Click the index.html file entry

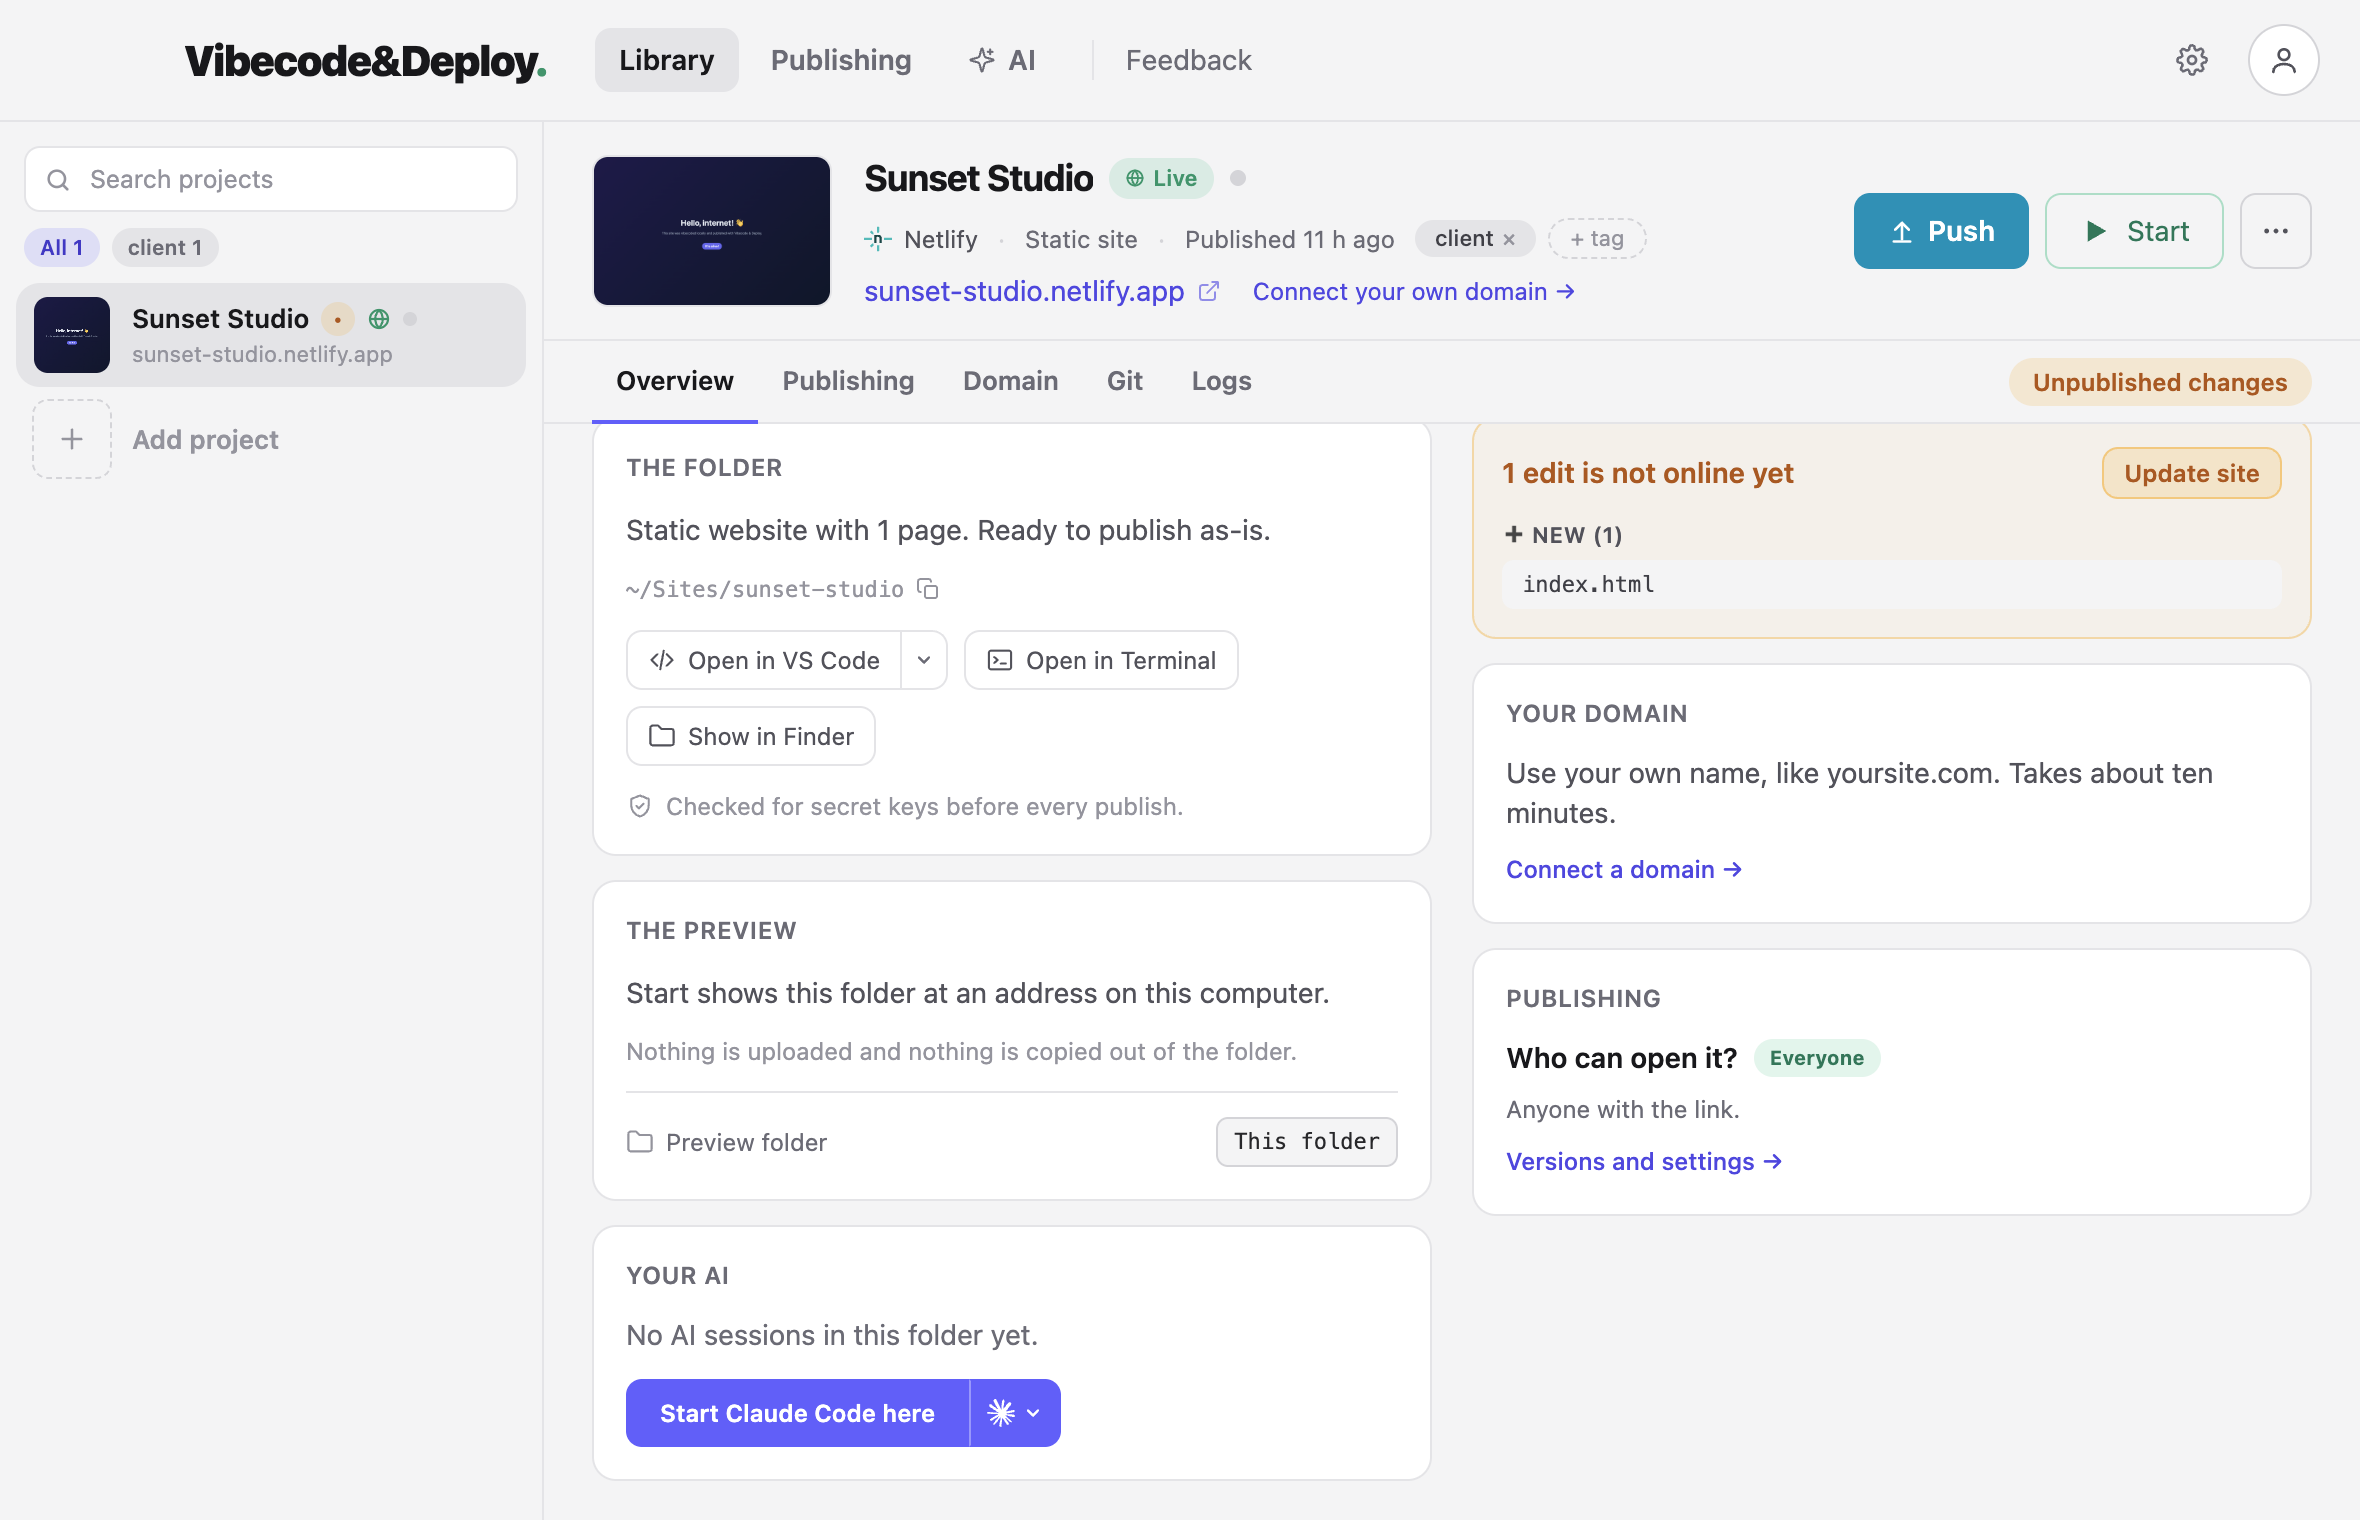click(x=1891, y=584)
